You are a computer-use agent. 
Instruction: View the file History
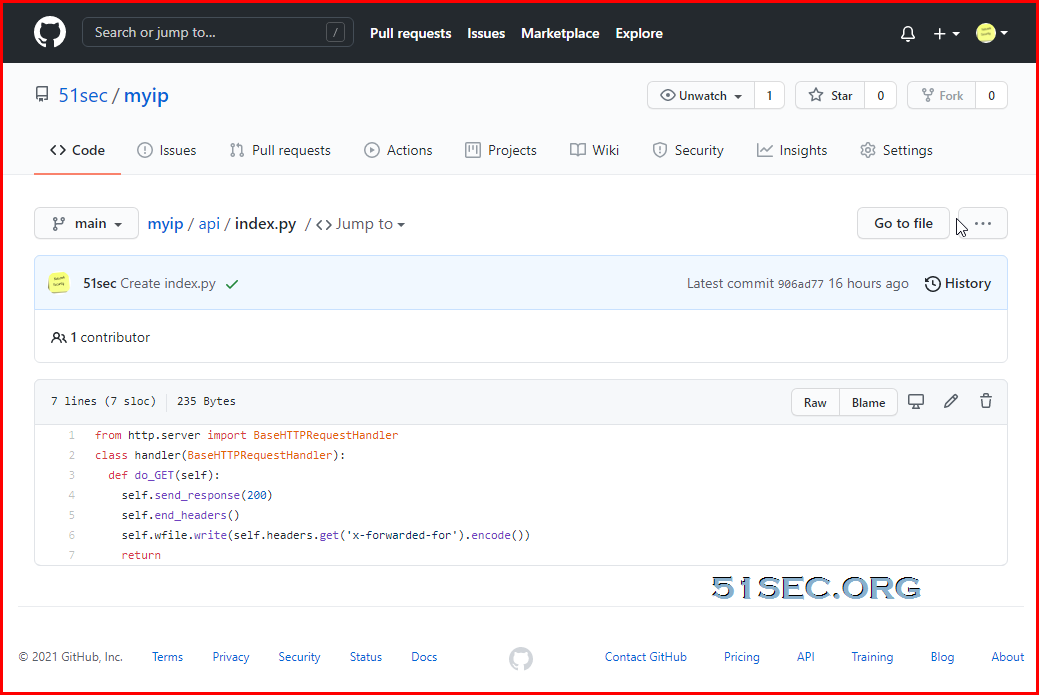click(957, 284)
